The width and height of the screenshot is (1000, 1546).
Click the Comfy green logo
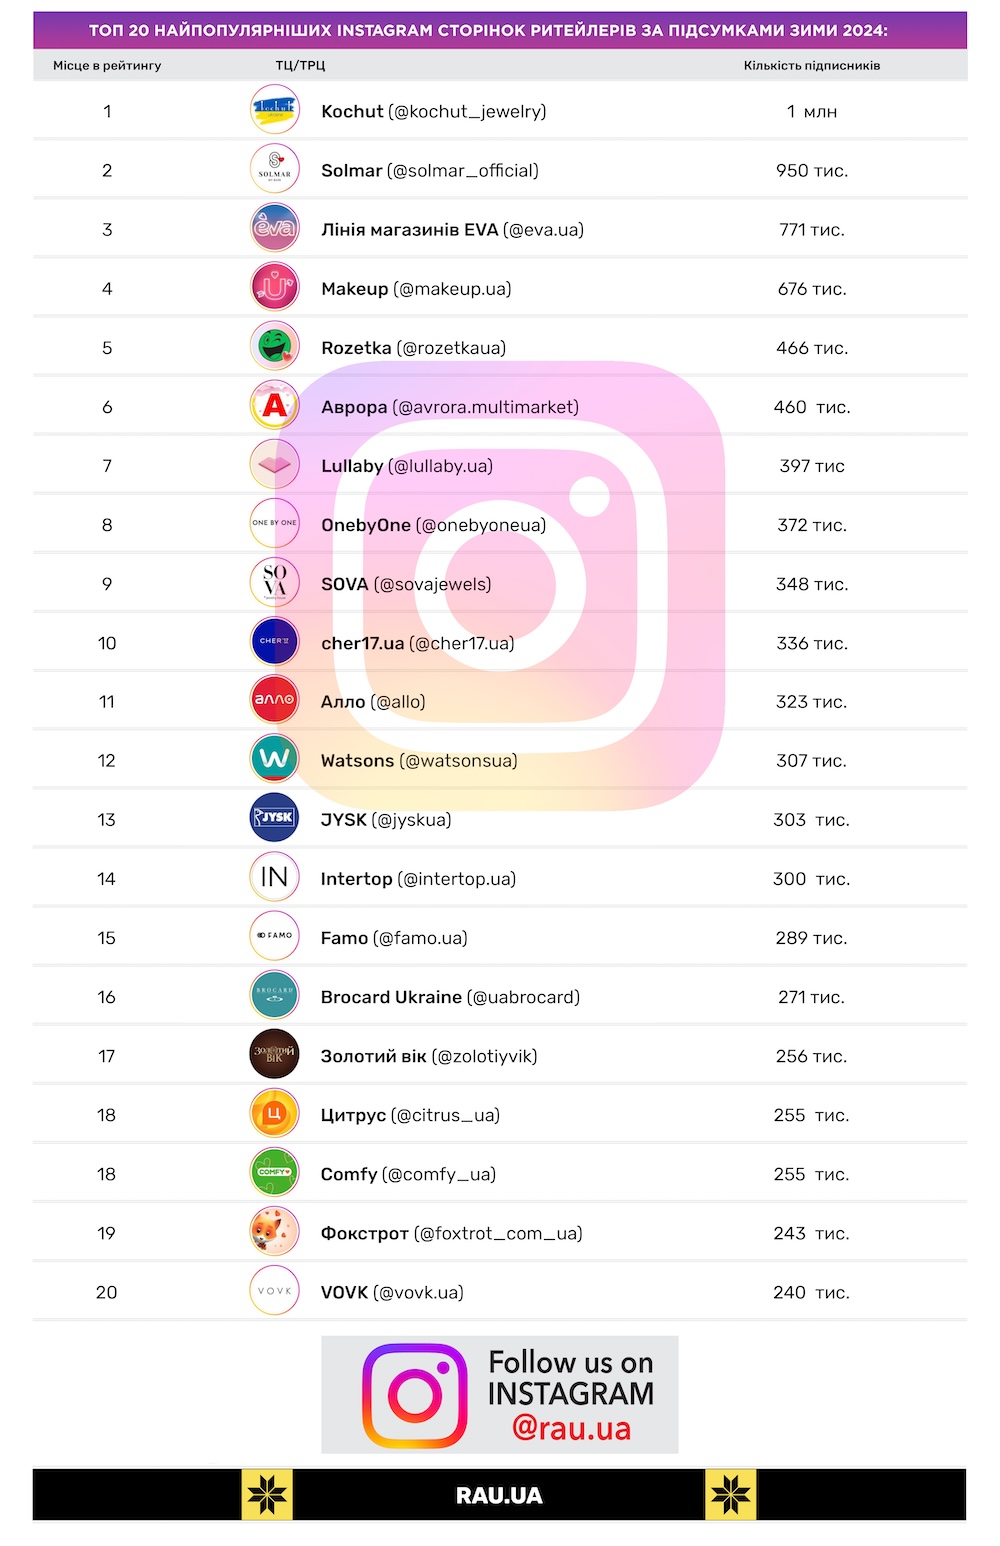tap(274, 1172)
